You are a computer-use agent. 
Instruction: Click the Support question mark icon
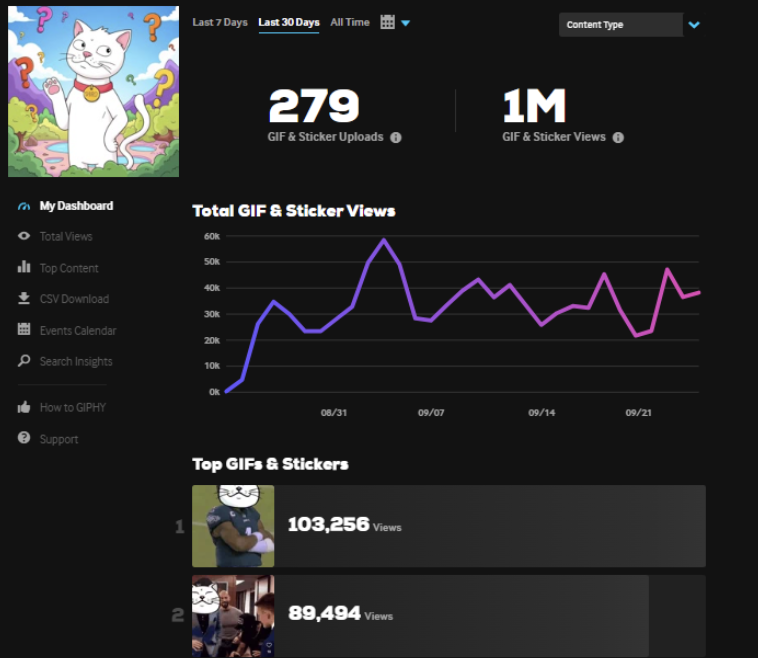pyautogui.click(x=24, y=438)
